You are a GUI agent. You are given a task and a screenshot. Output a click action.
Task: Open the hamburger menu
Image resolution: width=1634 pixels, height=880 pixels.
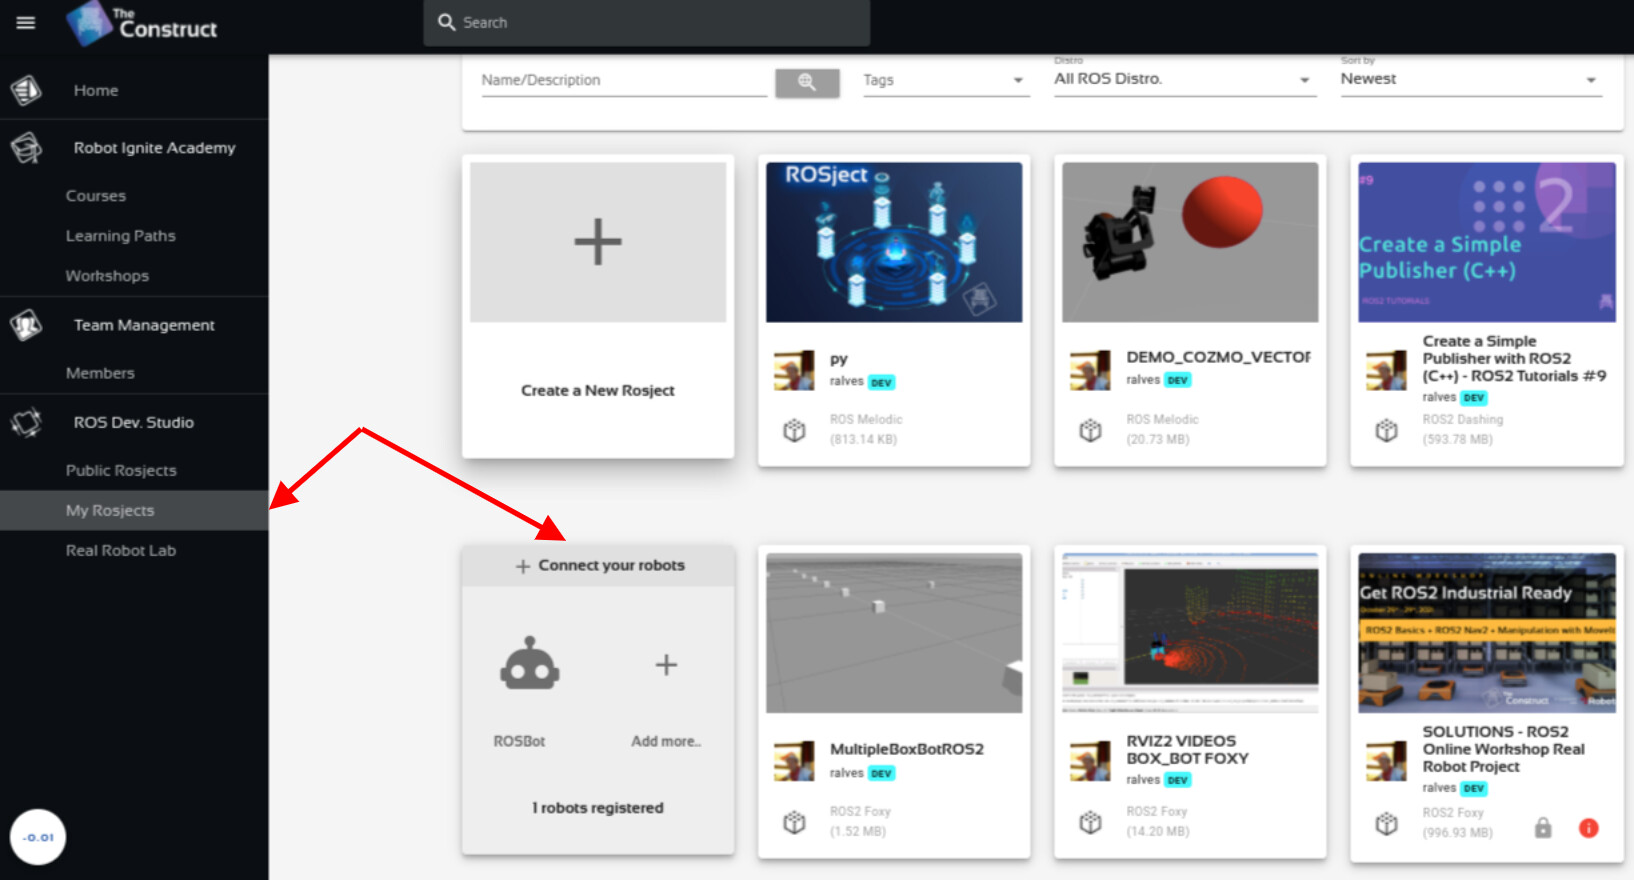coord(26,22)
